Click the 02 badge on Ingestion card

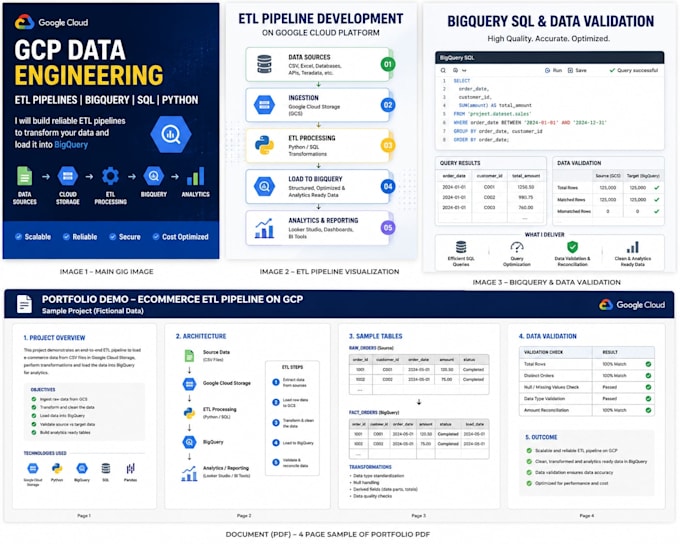pyautogui.click(x=388, y=105)
